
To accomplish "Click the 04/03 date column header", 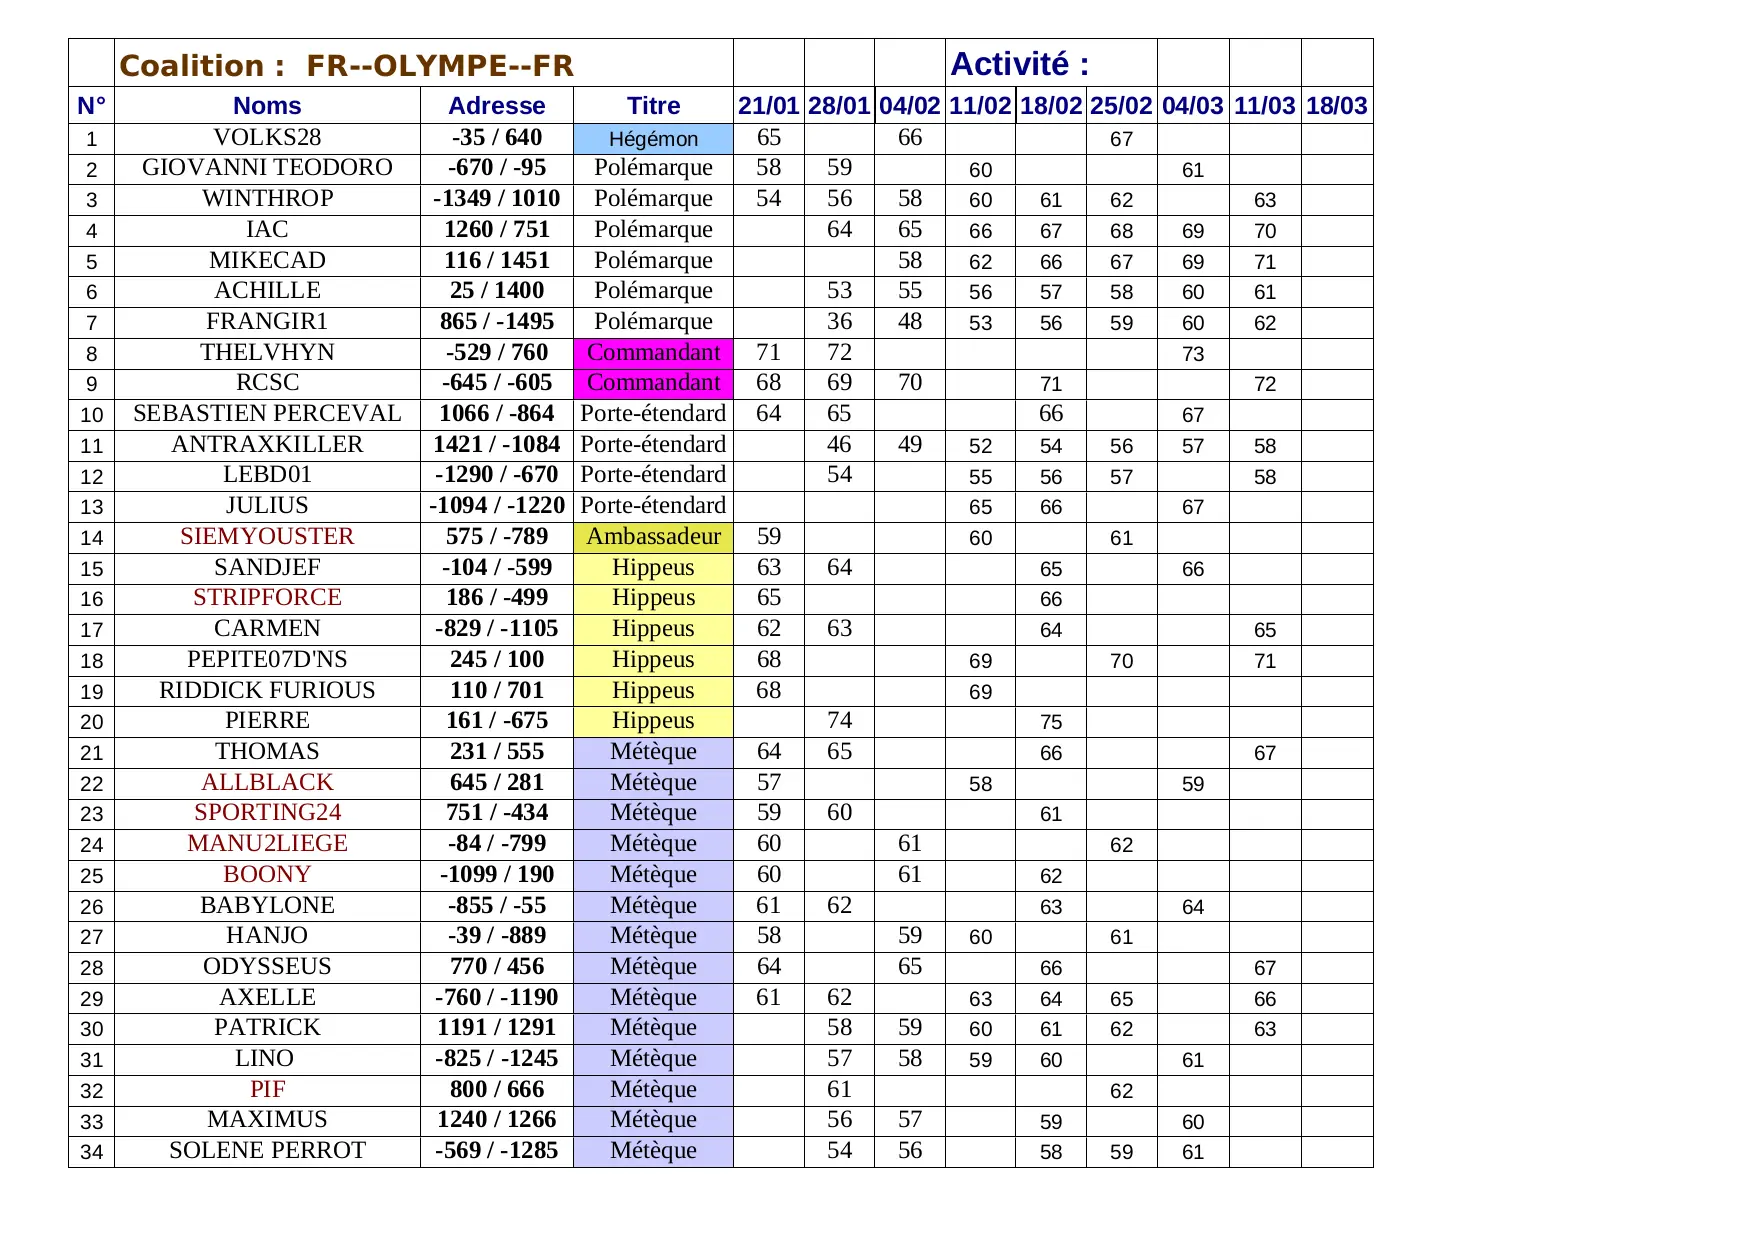I will point(1192,106).
